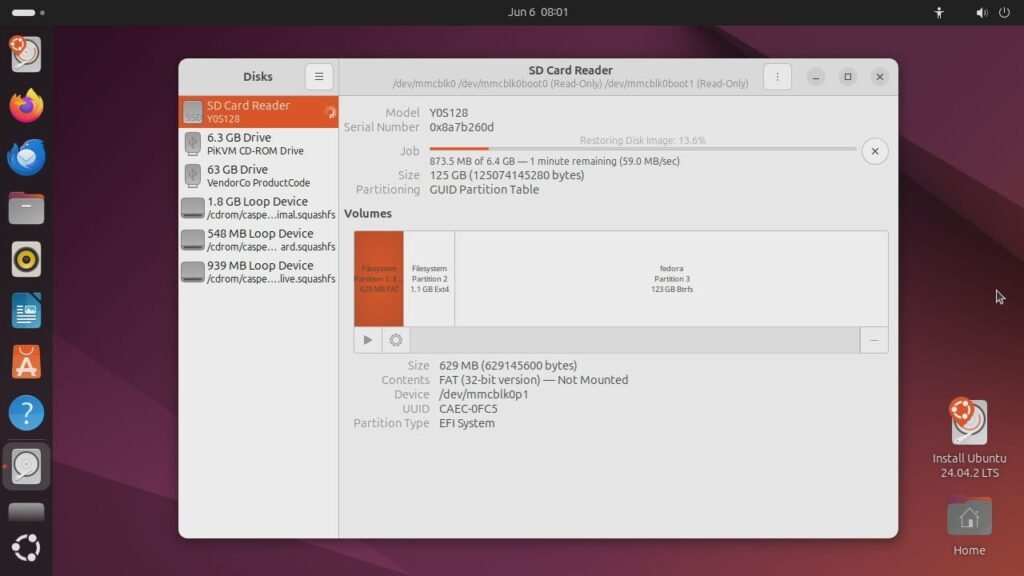
Task: Open drive options three-dot menu
Action: (x=777, y=77)
